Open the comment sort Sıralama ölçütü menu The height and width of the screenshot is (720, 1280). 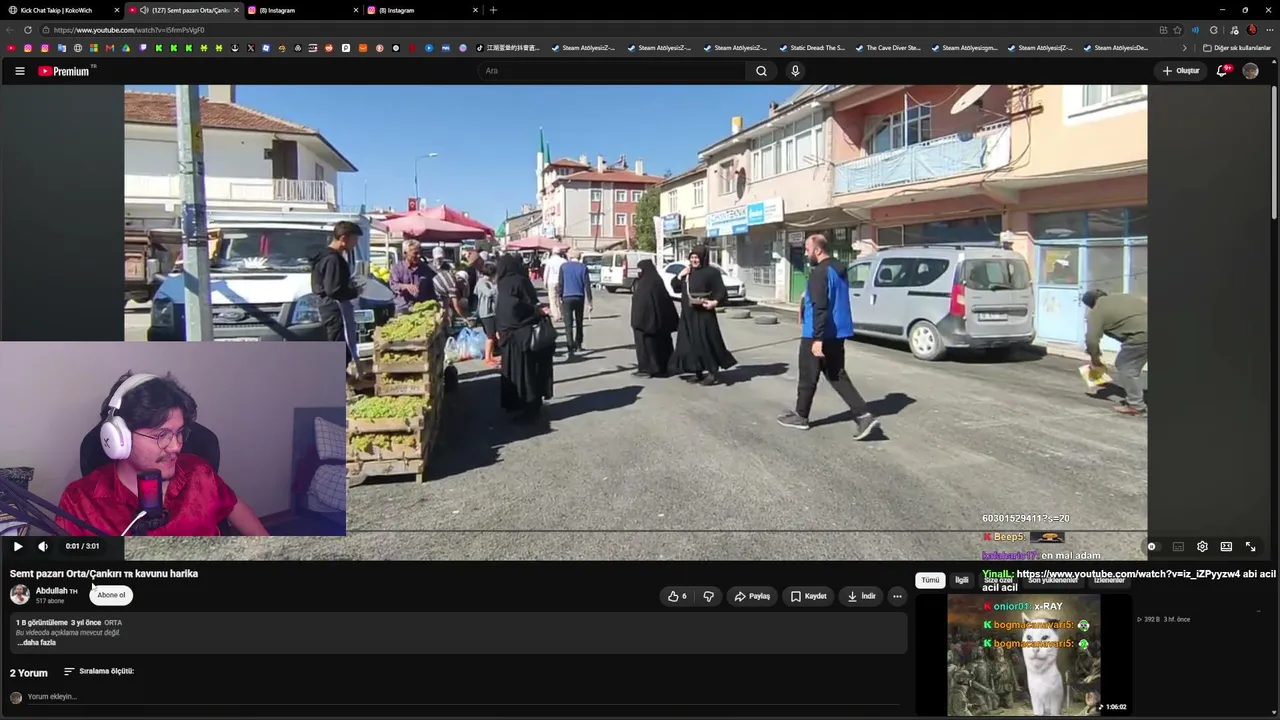pyautogui.click(x=99, y=671)
